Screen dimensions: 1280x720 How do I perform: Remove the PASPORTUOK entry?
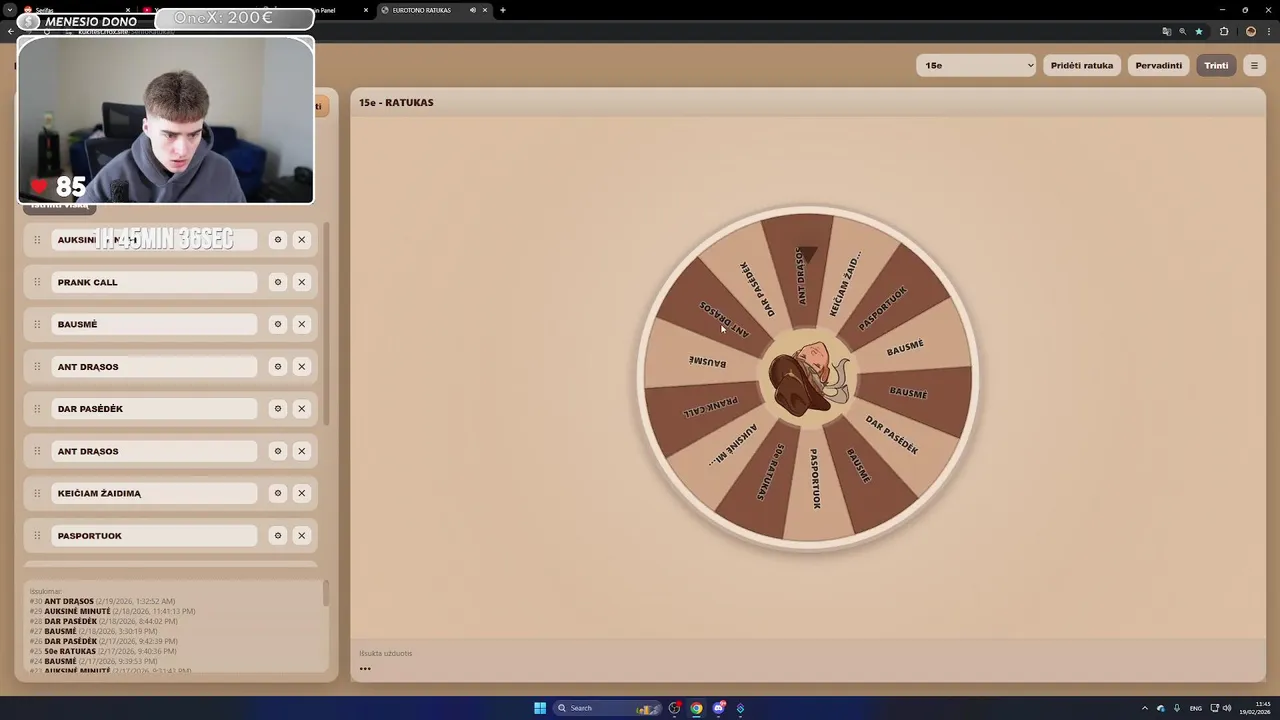point(301,536)
